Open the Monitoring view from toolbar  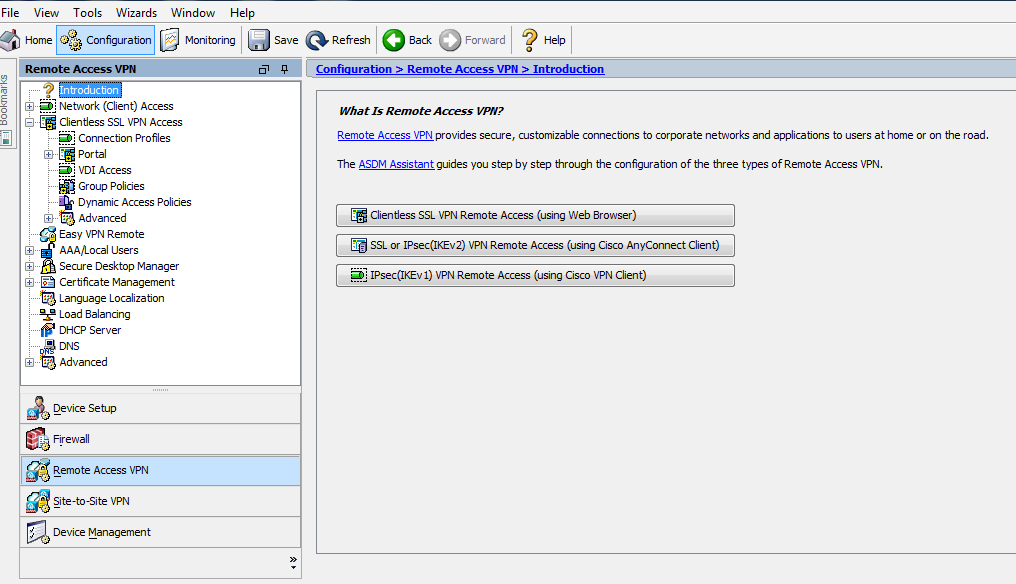tap(171, 40)
